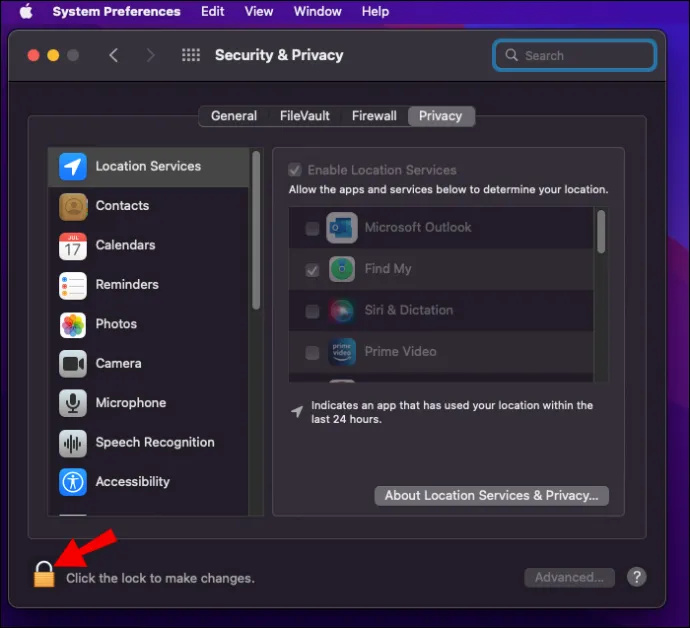Switch to the Firewall tab
The height and width of the screenshot is (628, 690).
click(374, 116)
